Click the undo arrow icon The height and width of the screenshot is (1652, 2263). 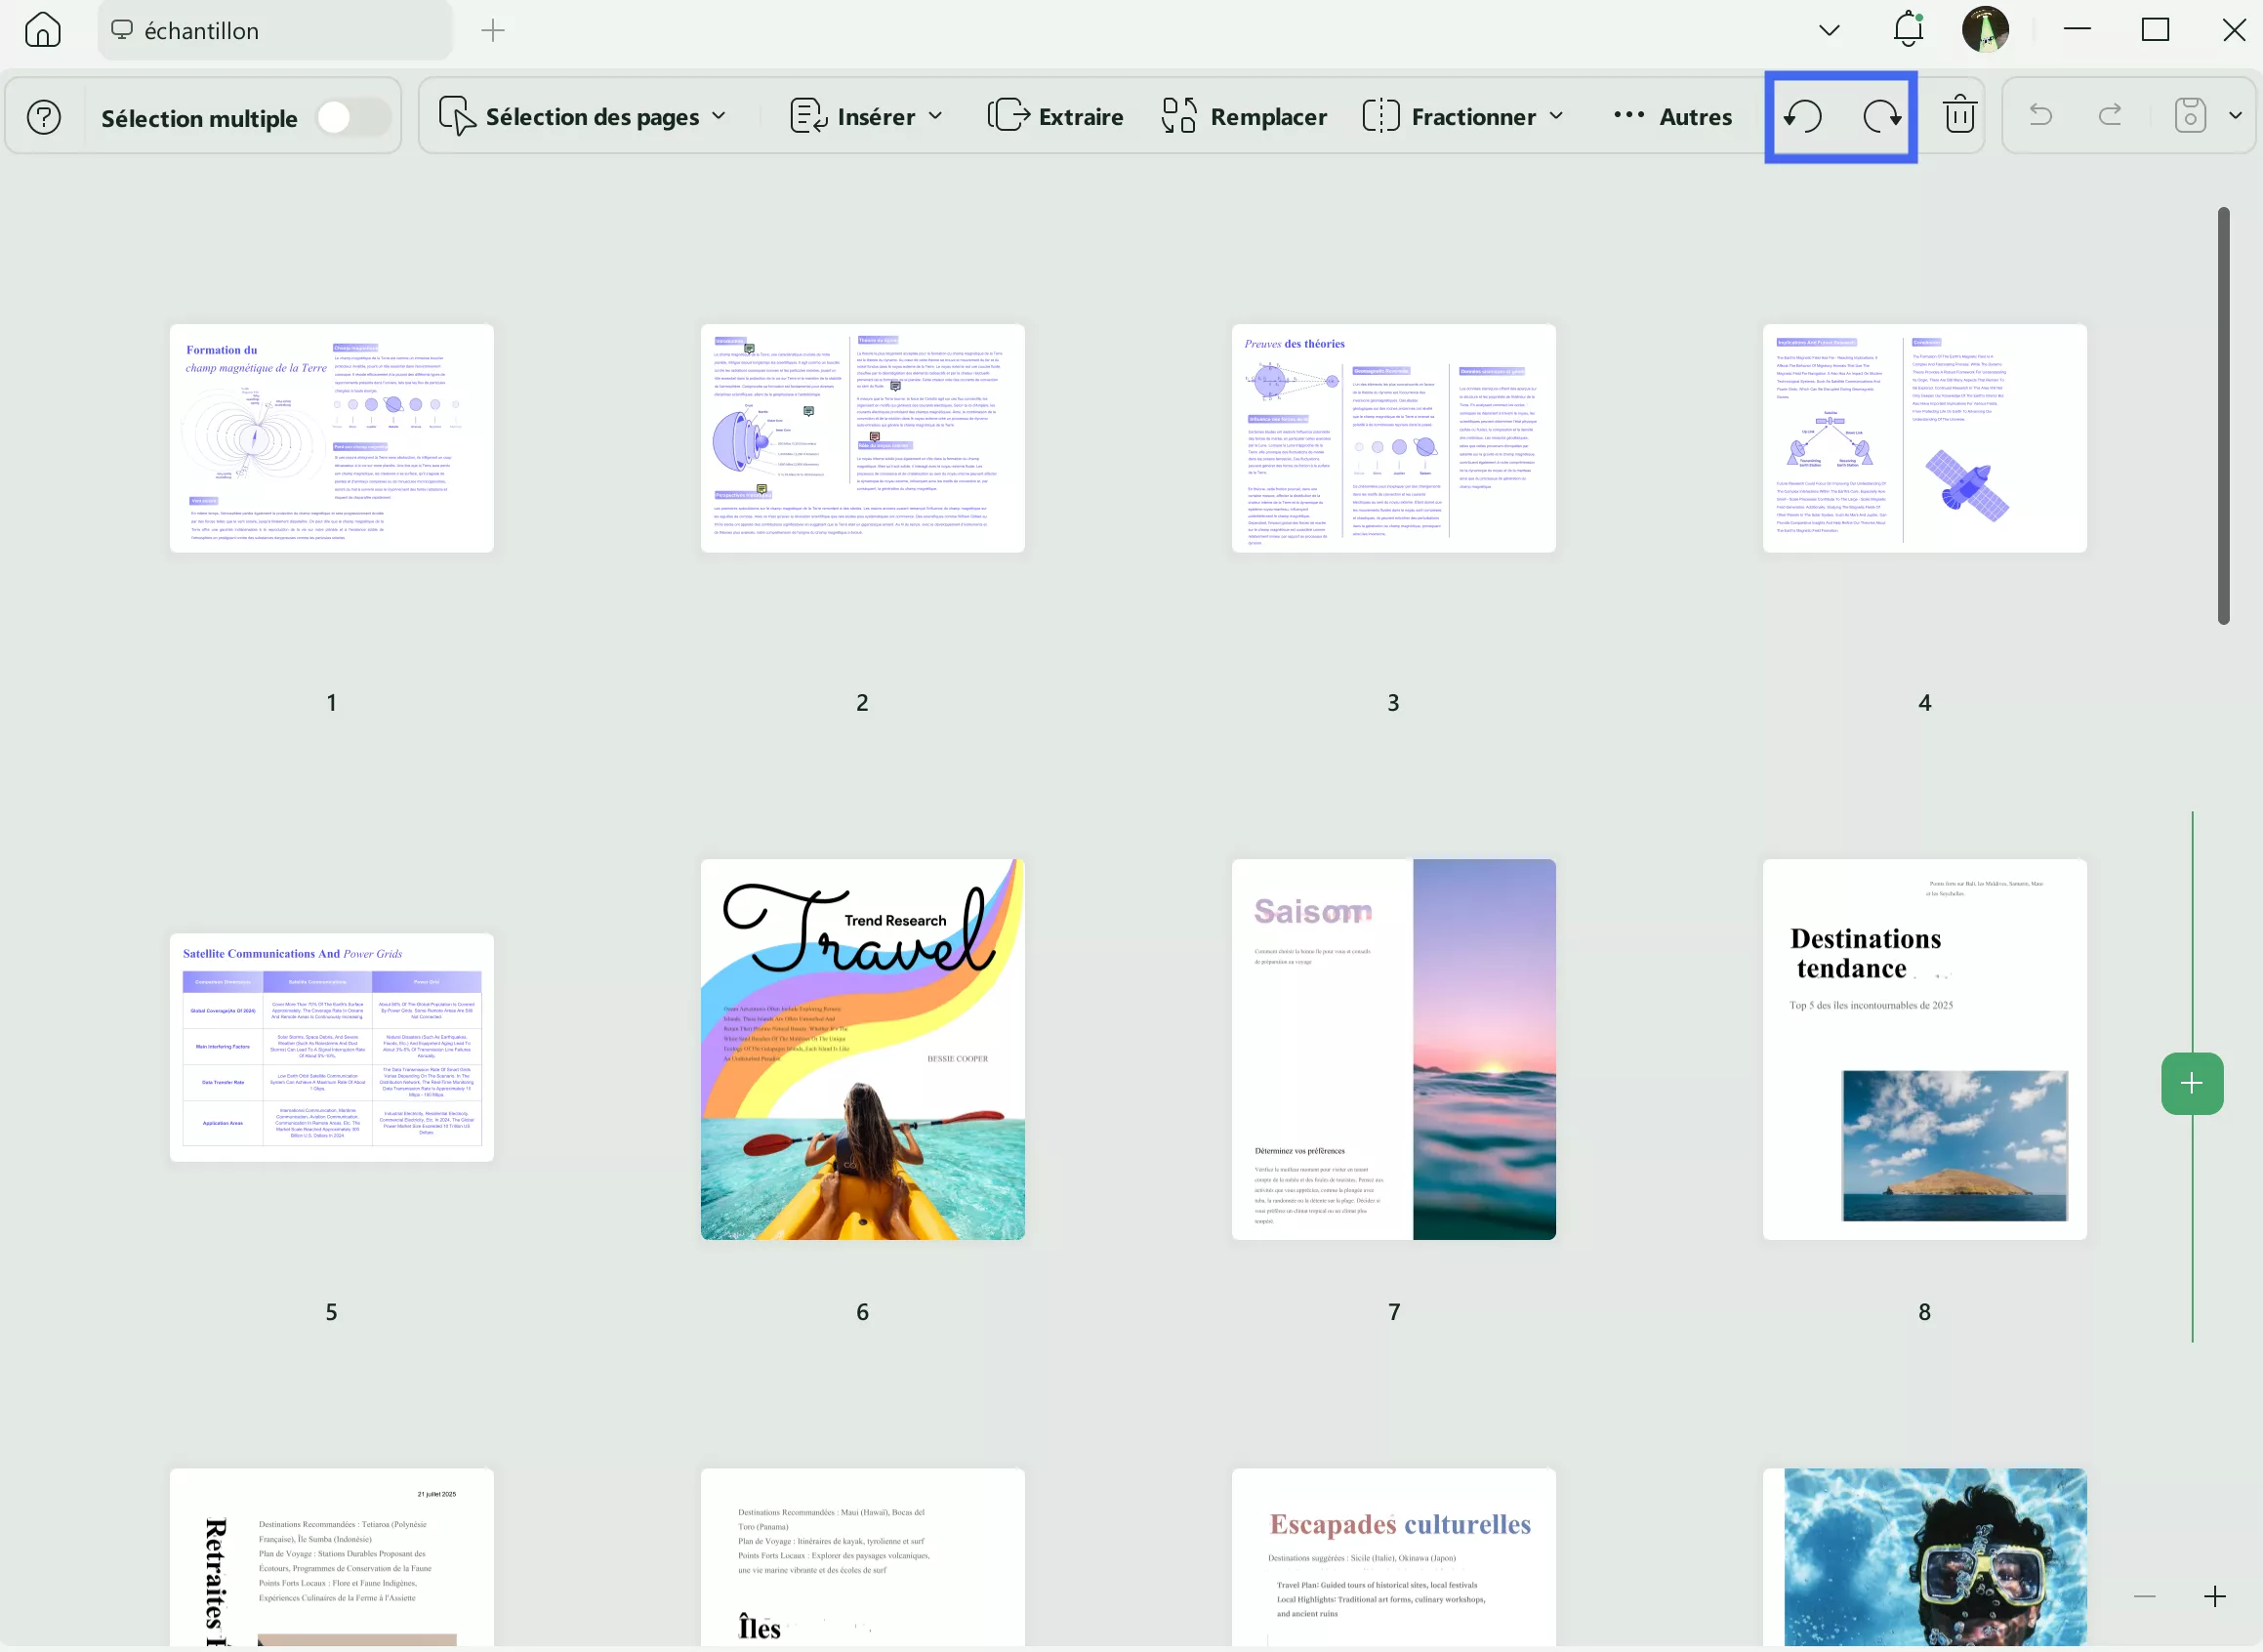pos(2040,116)
